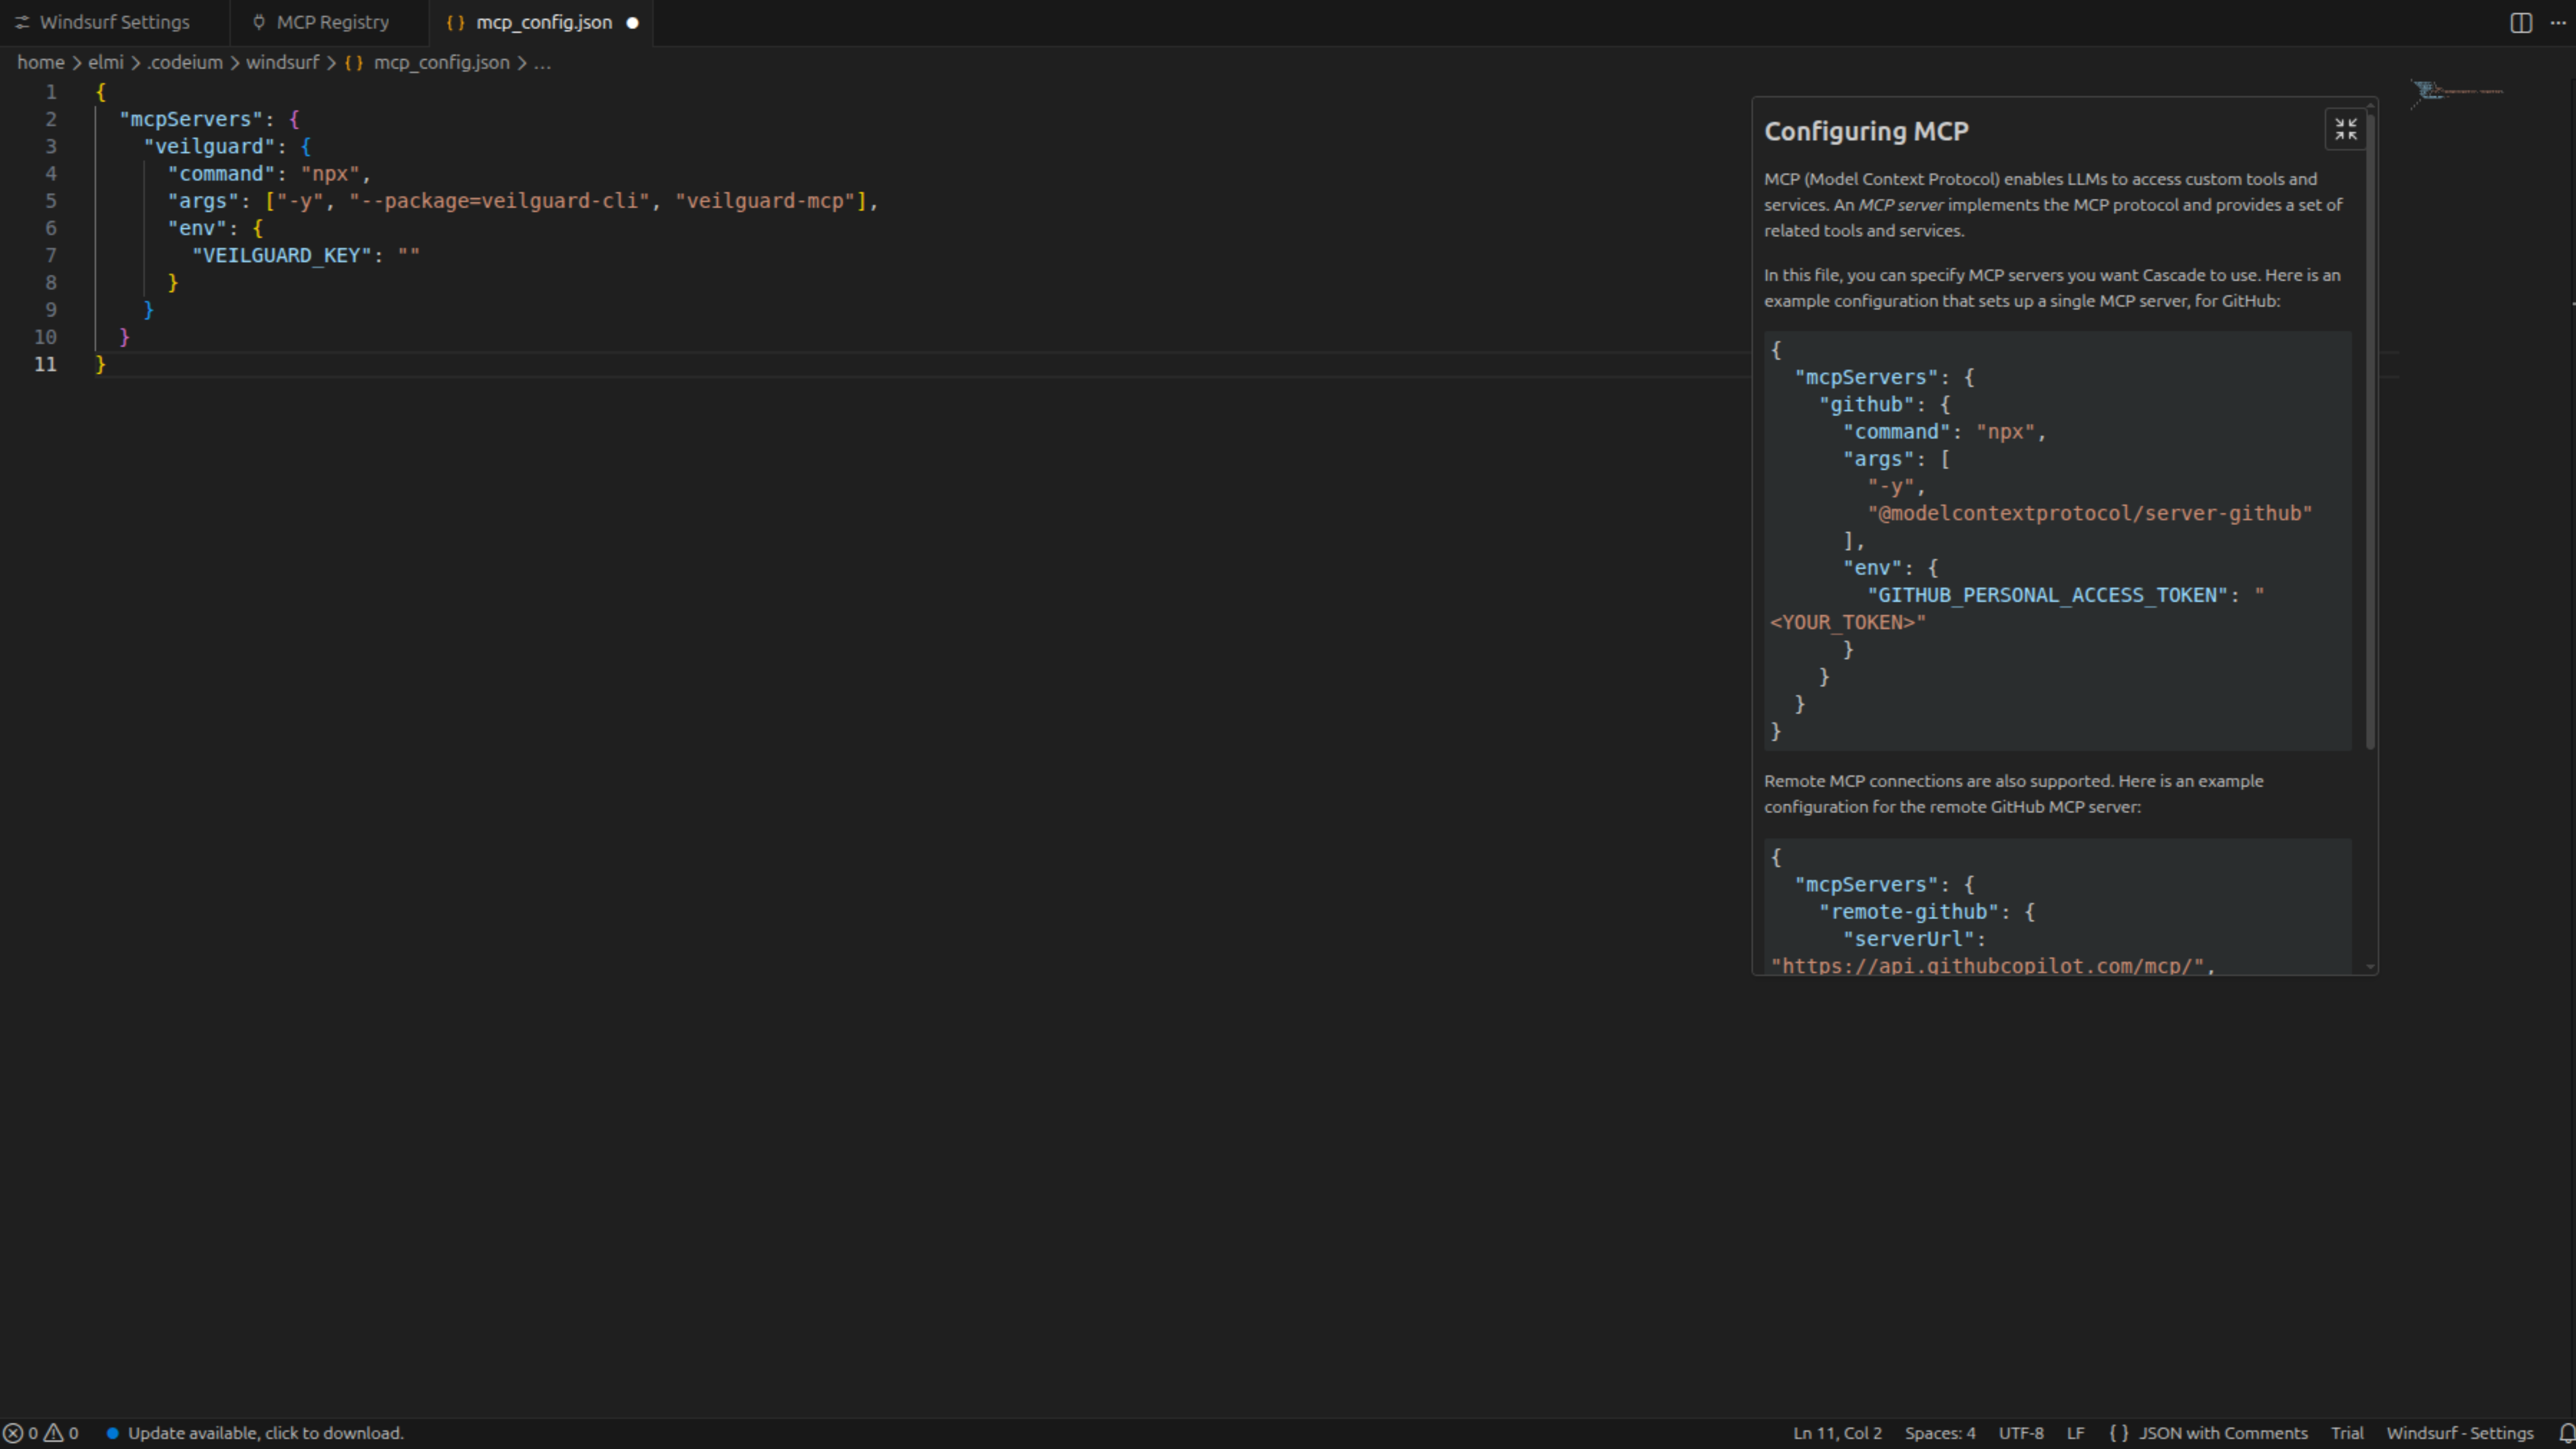Image resolution: width=2576 pixels, height=1449 pixels.
Task: Place cursor in empty VEILGUARD_KEY value quotes
Action: tap(409, 255)
